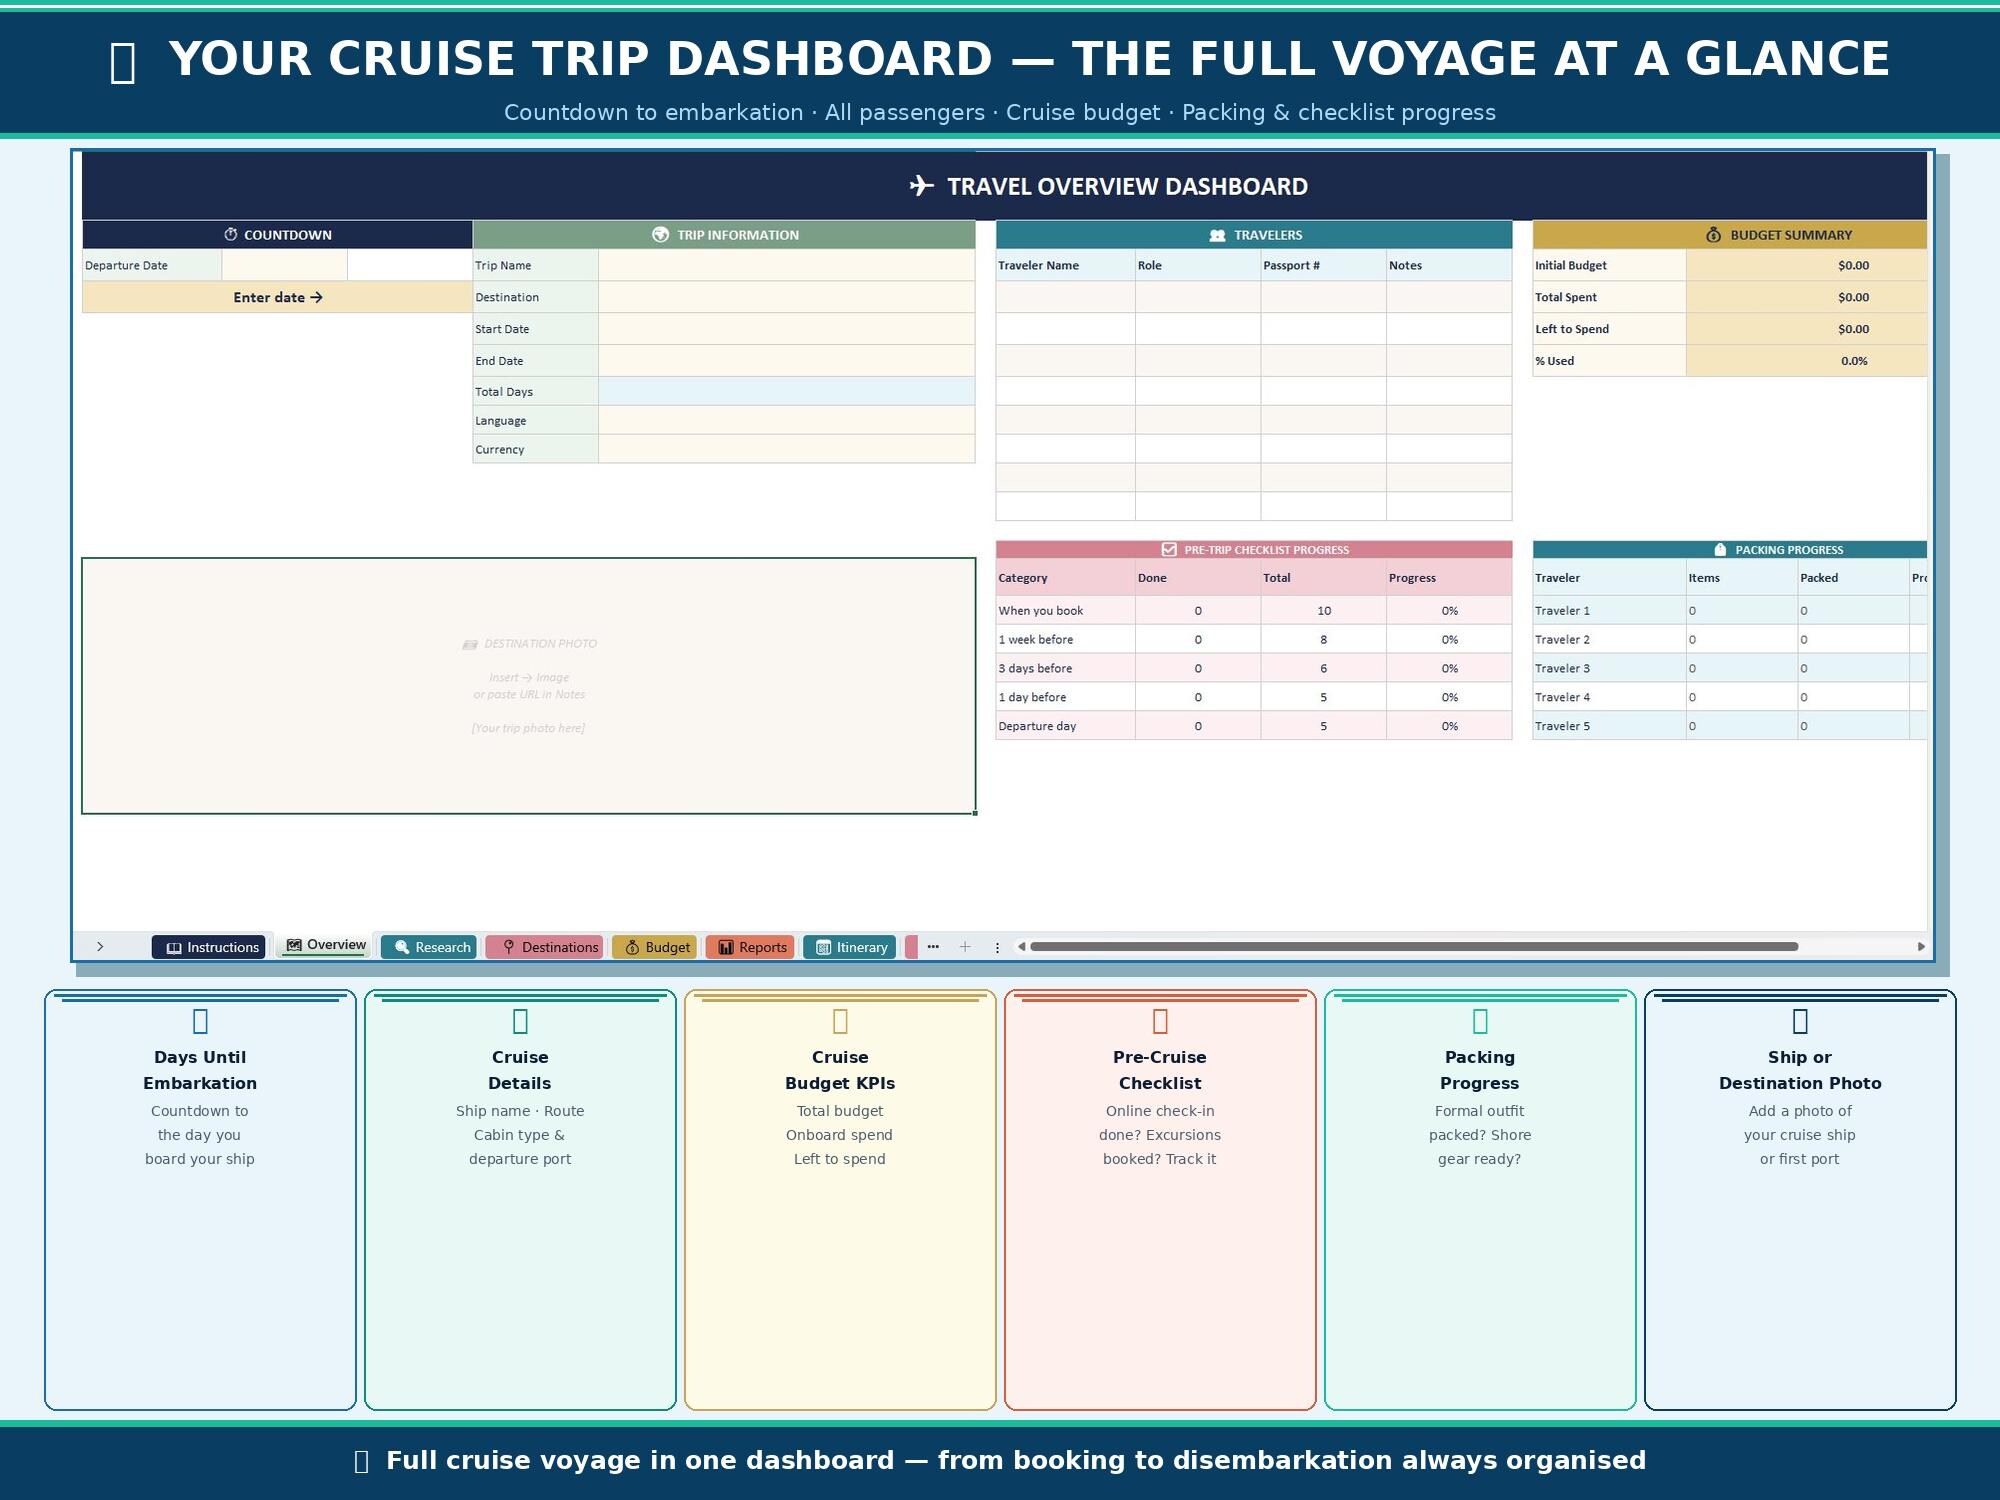Click the End Date value field
The image size is (2000, 1500).
point(786,361)
